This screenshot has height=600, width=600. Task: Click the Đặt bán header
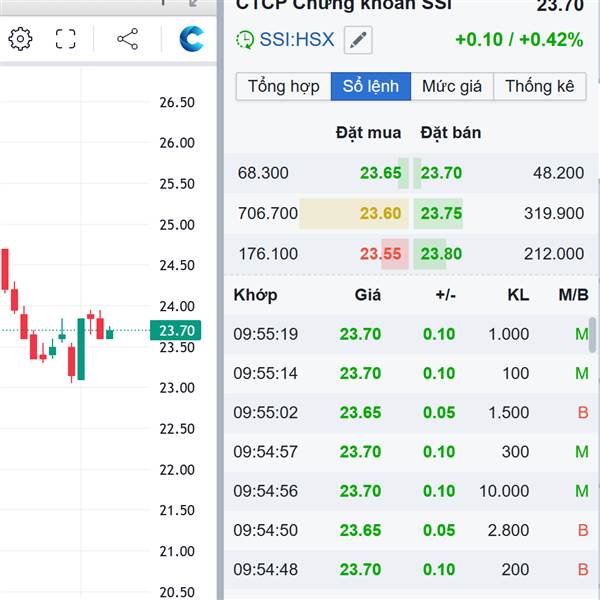(451, 133)
